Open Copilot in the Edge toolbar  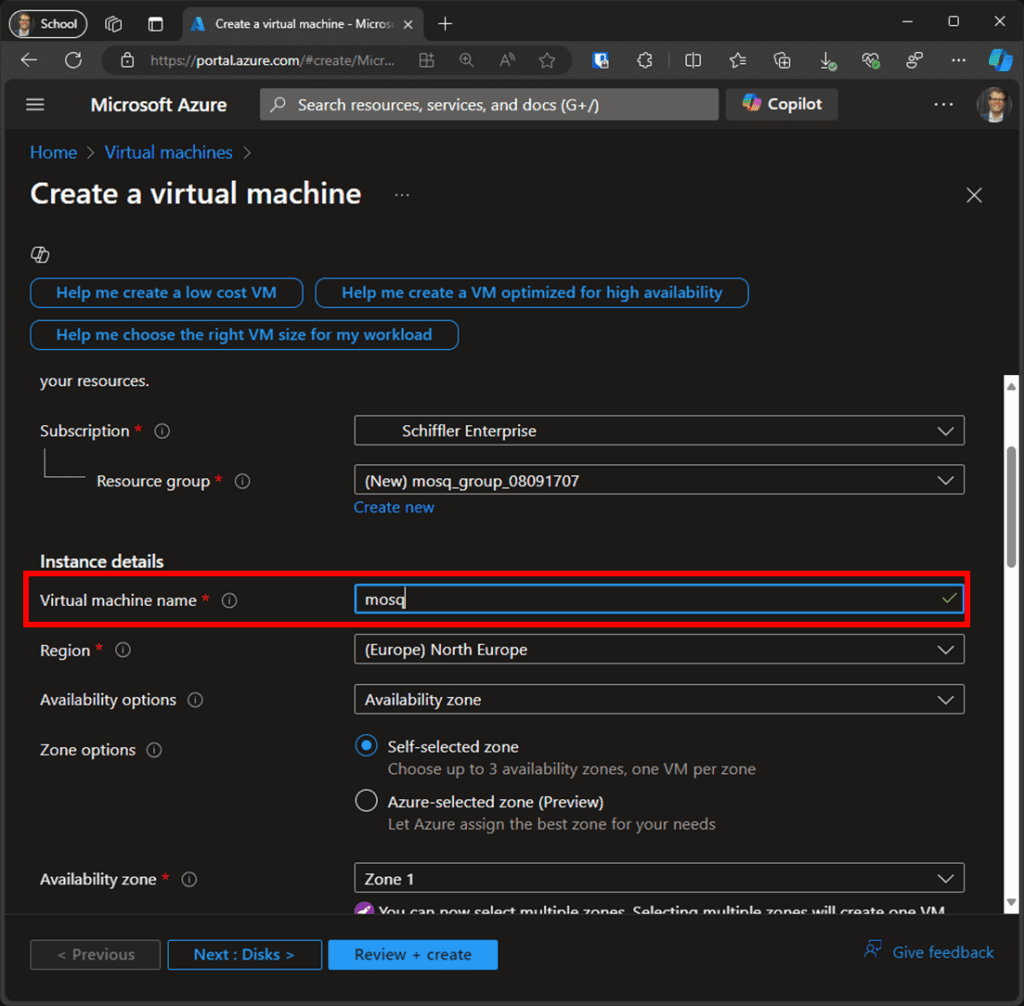tap(1001, 60)
